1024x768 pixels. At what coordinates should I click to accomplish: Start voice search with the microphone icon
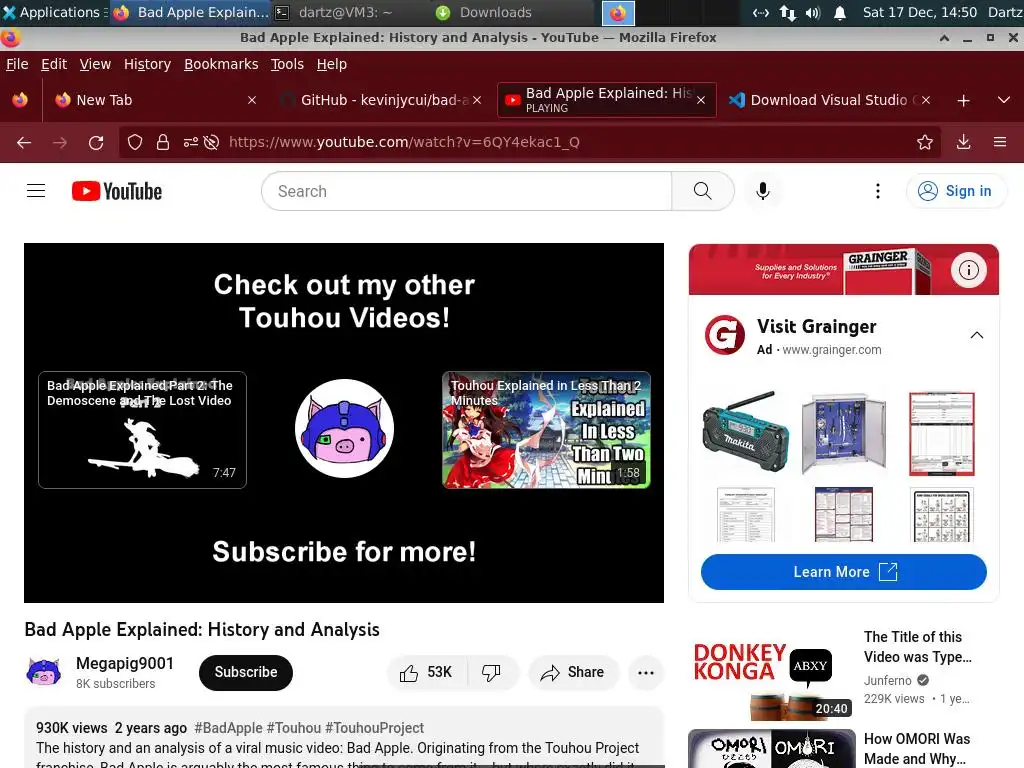coord(762,191)
